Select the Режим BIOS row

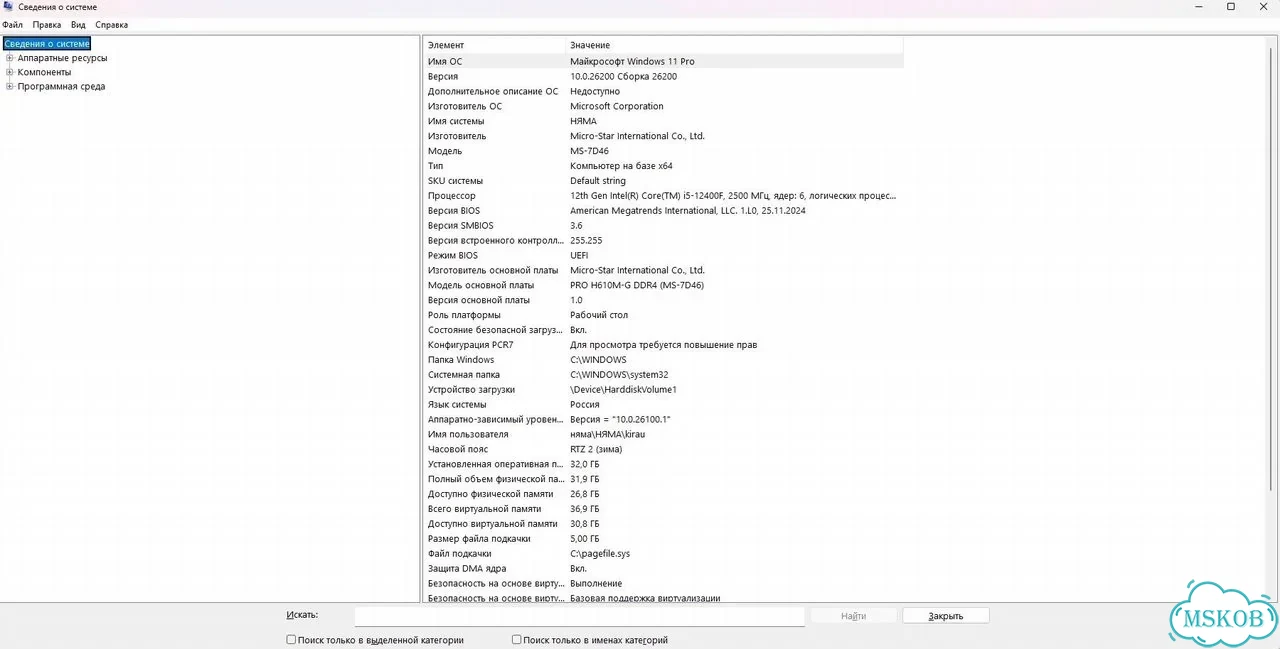(664, 255)
